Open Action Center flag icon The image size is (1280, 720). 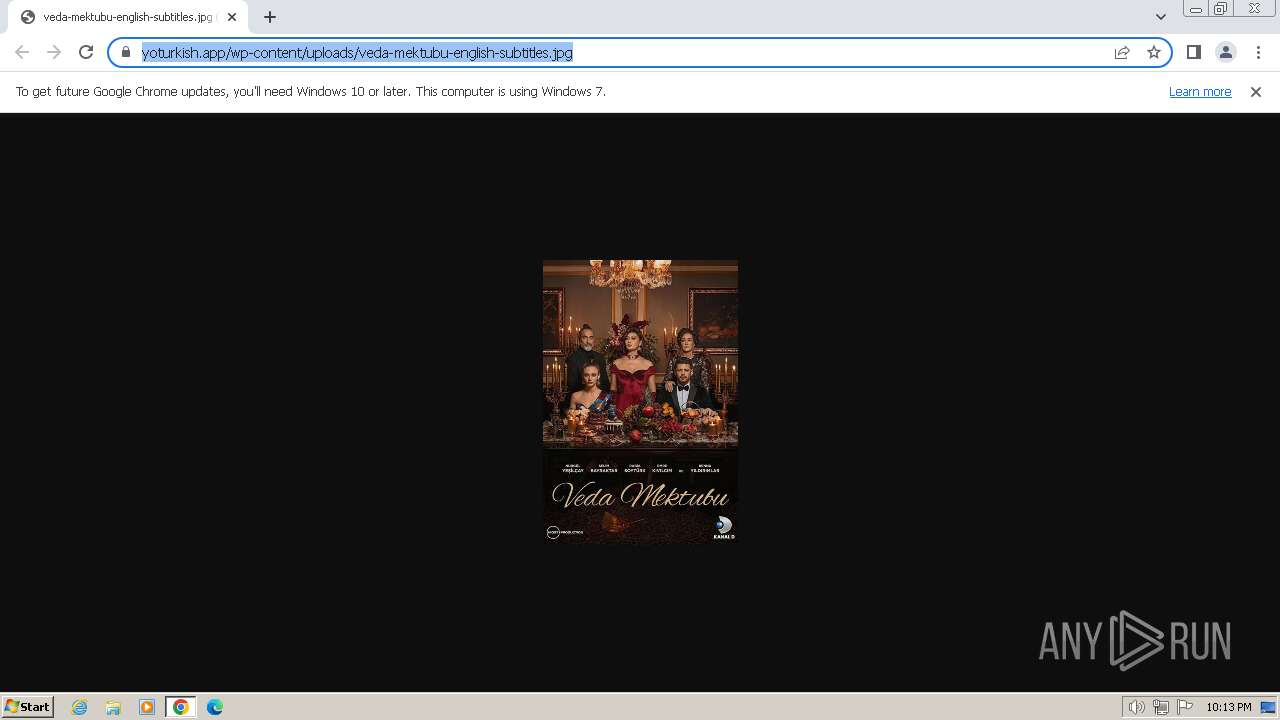point(1185,707)
